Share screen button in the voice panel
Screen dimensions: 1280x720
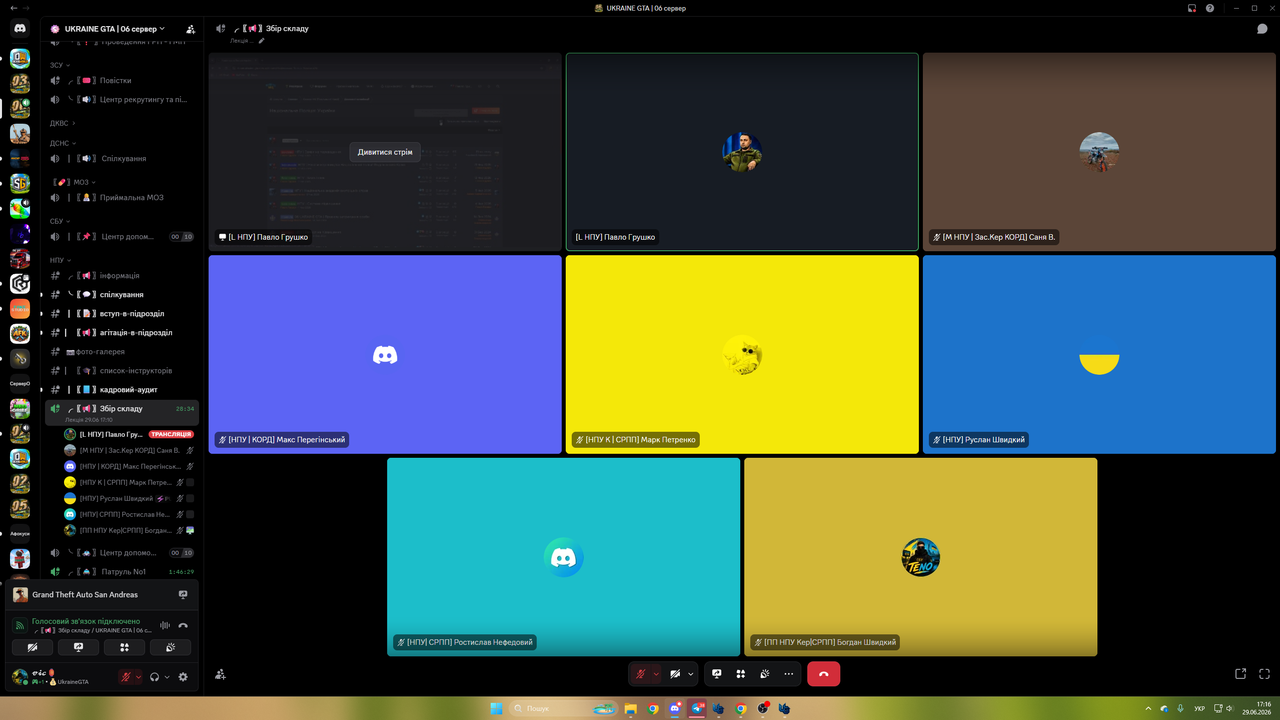point(78,647)
